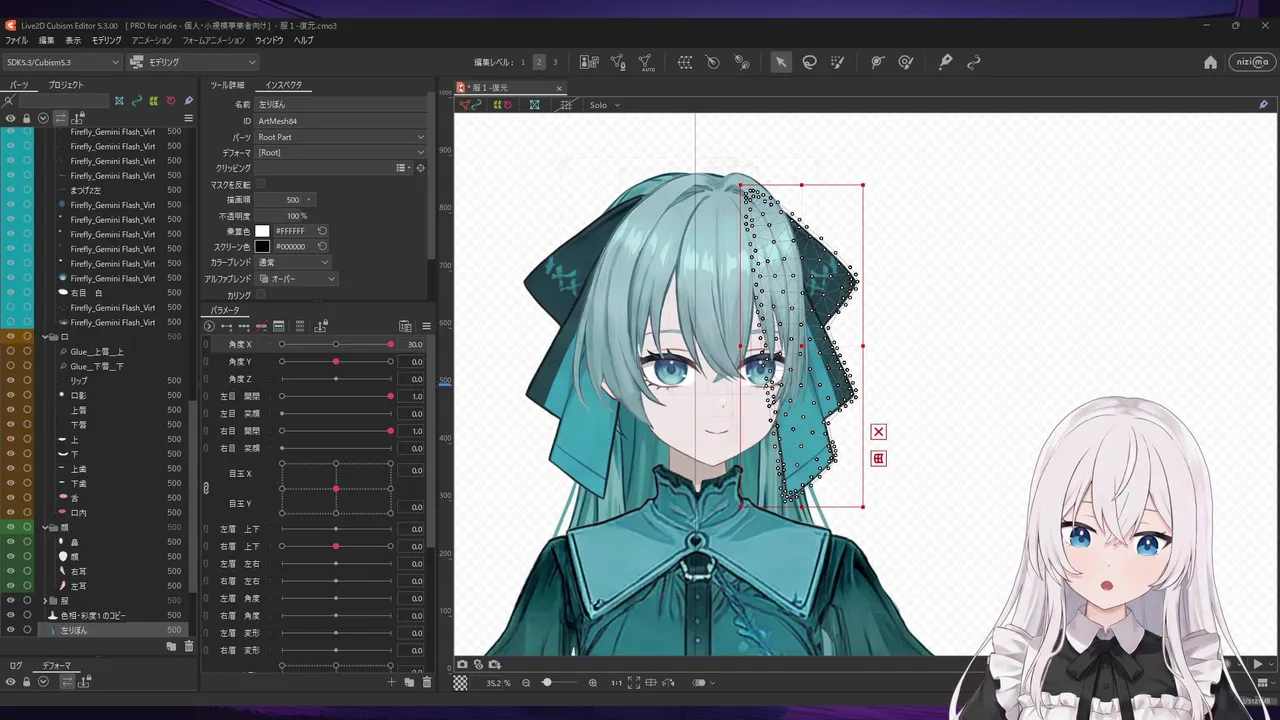Add new parameter with plus icon

pos(391,682)
